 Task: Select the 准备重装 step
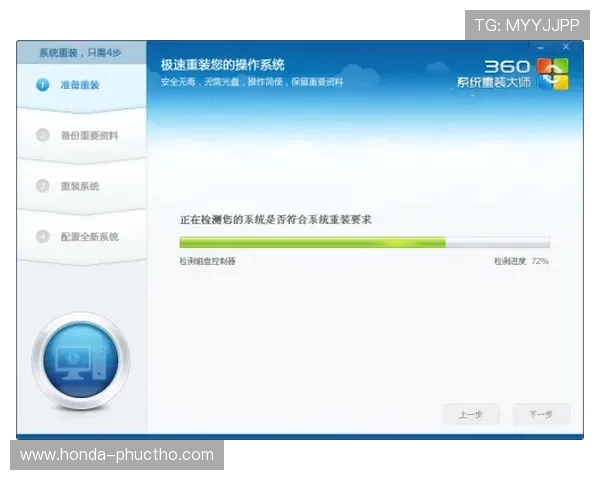(x=82, y=87)
